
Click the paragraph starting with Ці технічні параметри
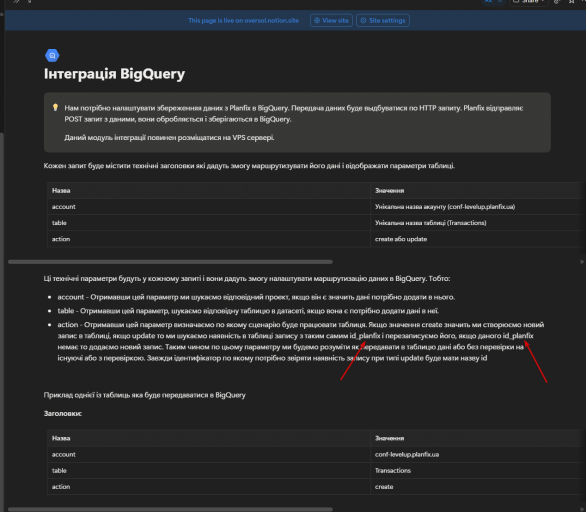[247, 278]
